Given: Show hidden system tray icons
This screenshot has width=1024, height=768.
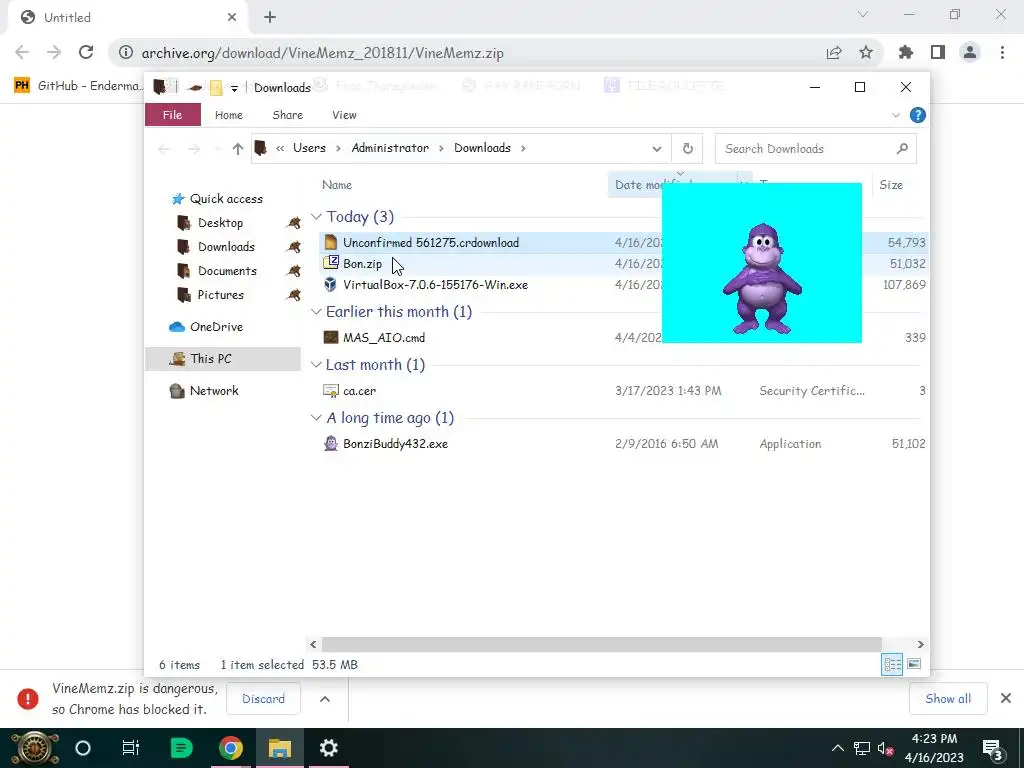Looking at the screenshot, I should pyautogui.click(x=838, y=748).
